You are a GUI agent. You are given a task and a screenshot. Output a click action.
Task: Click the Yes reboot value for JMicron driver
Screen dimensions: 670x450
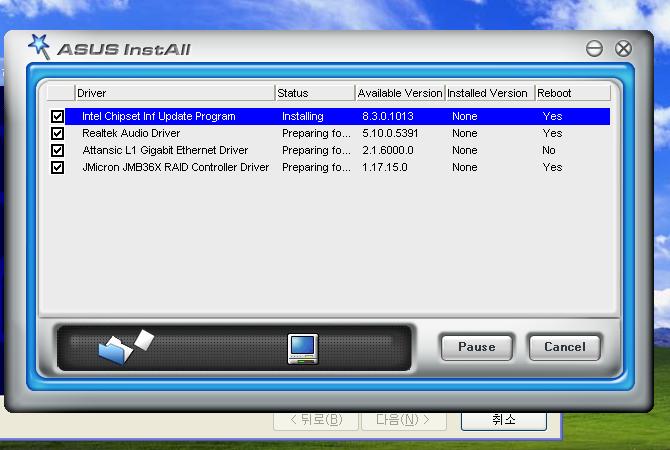pyautogui.click(x=552, y=168)
